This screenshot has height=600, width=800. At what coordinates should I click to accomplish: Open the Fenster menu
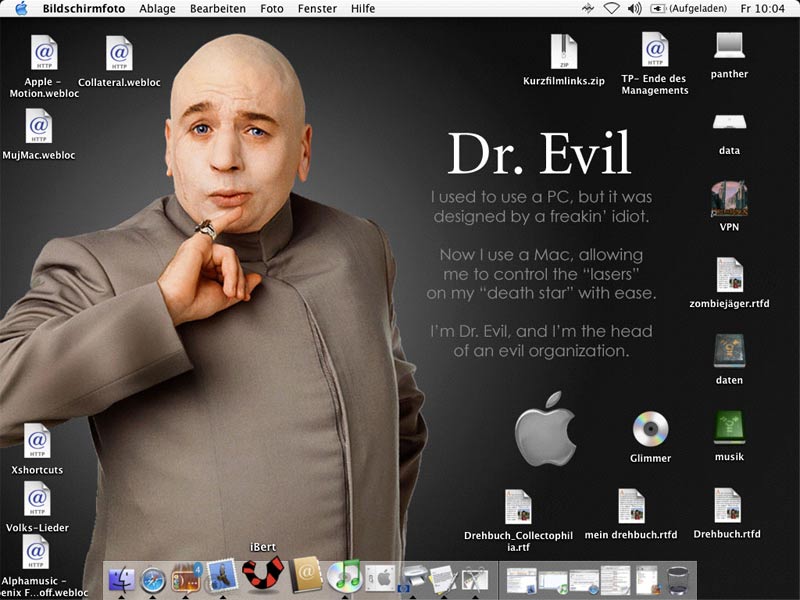(x=317, y=9)
